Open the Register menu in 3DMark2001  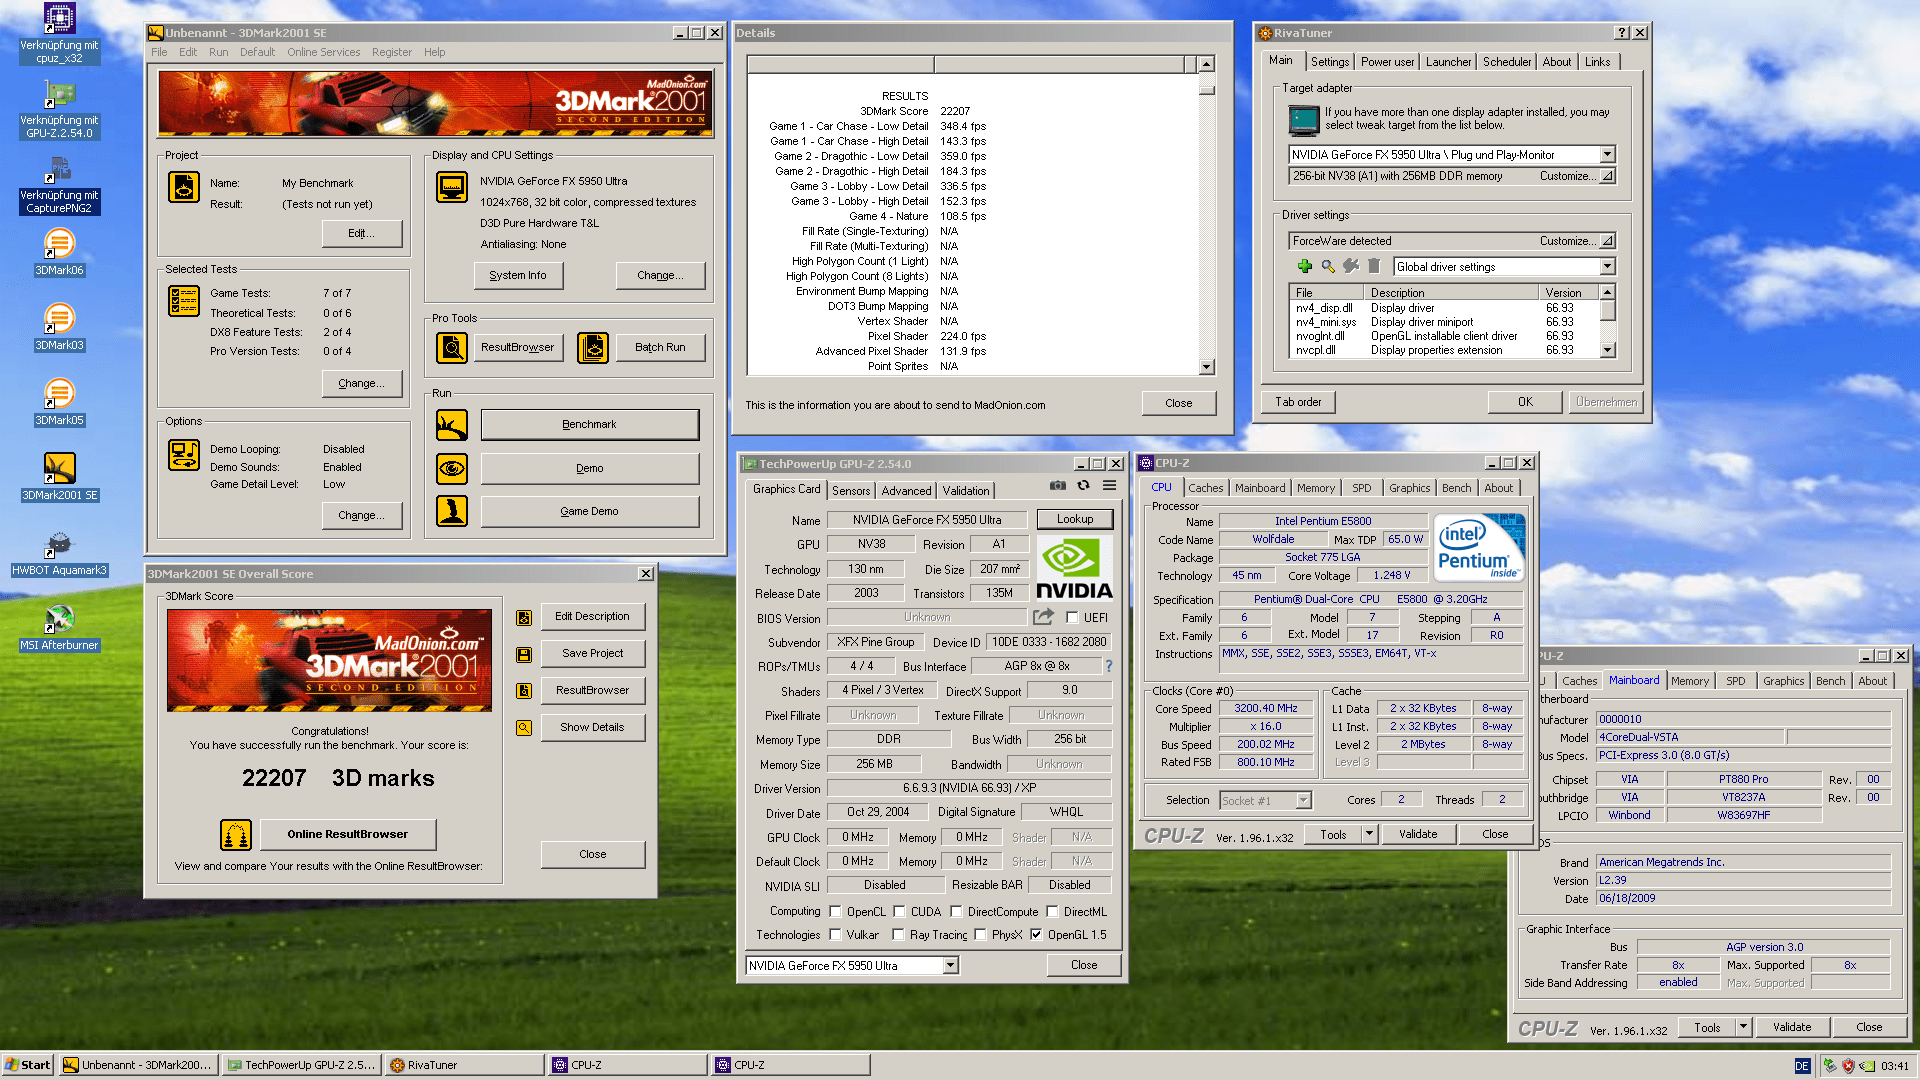click(391, 52)
